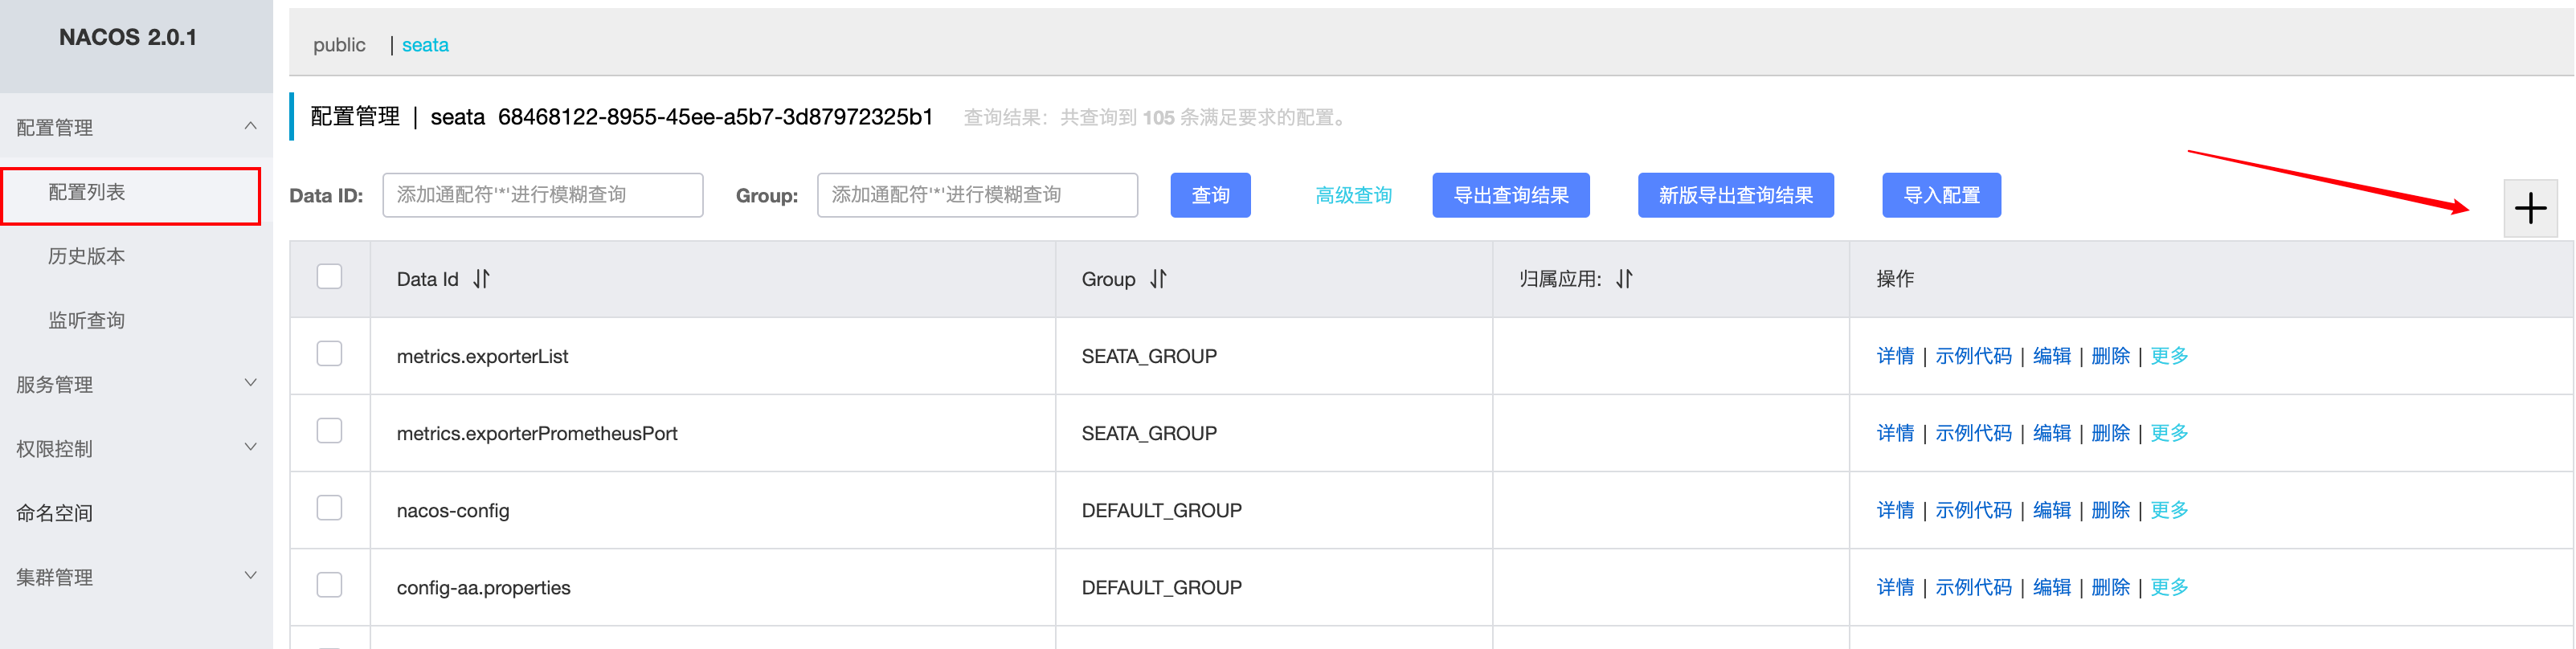
Task: Open 历史版本 in the sidebar
Action: pyautogui.click(x=87, y=256)
